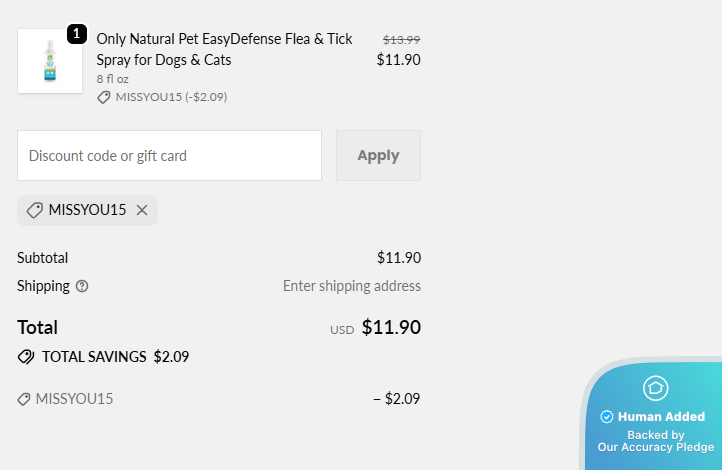722x470 pixels.
Task: Click the Total Savings tag icon
Action: click(x=26, y=357)
